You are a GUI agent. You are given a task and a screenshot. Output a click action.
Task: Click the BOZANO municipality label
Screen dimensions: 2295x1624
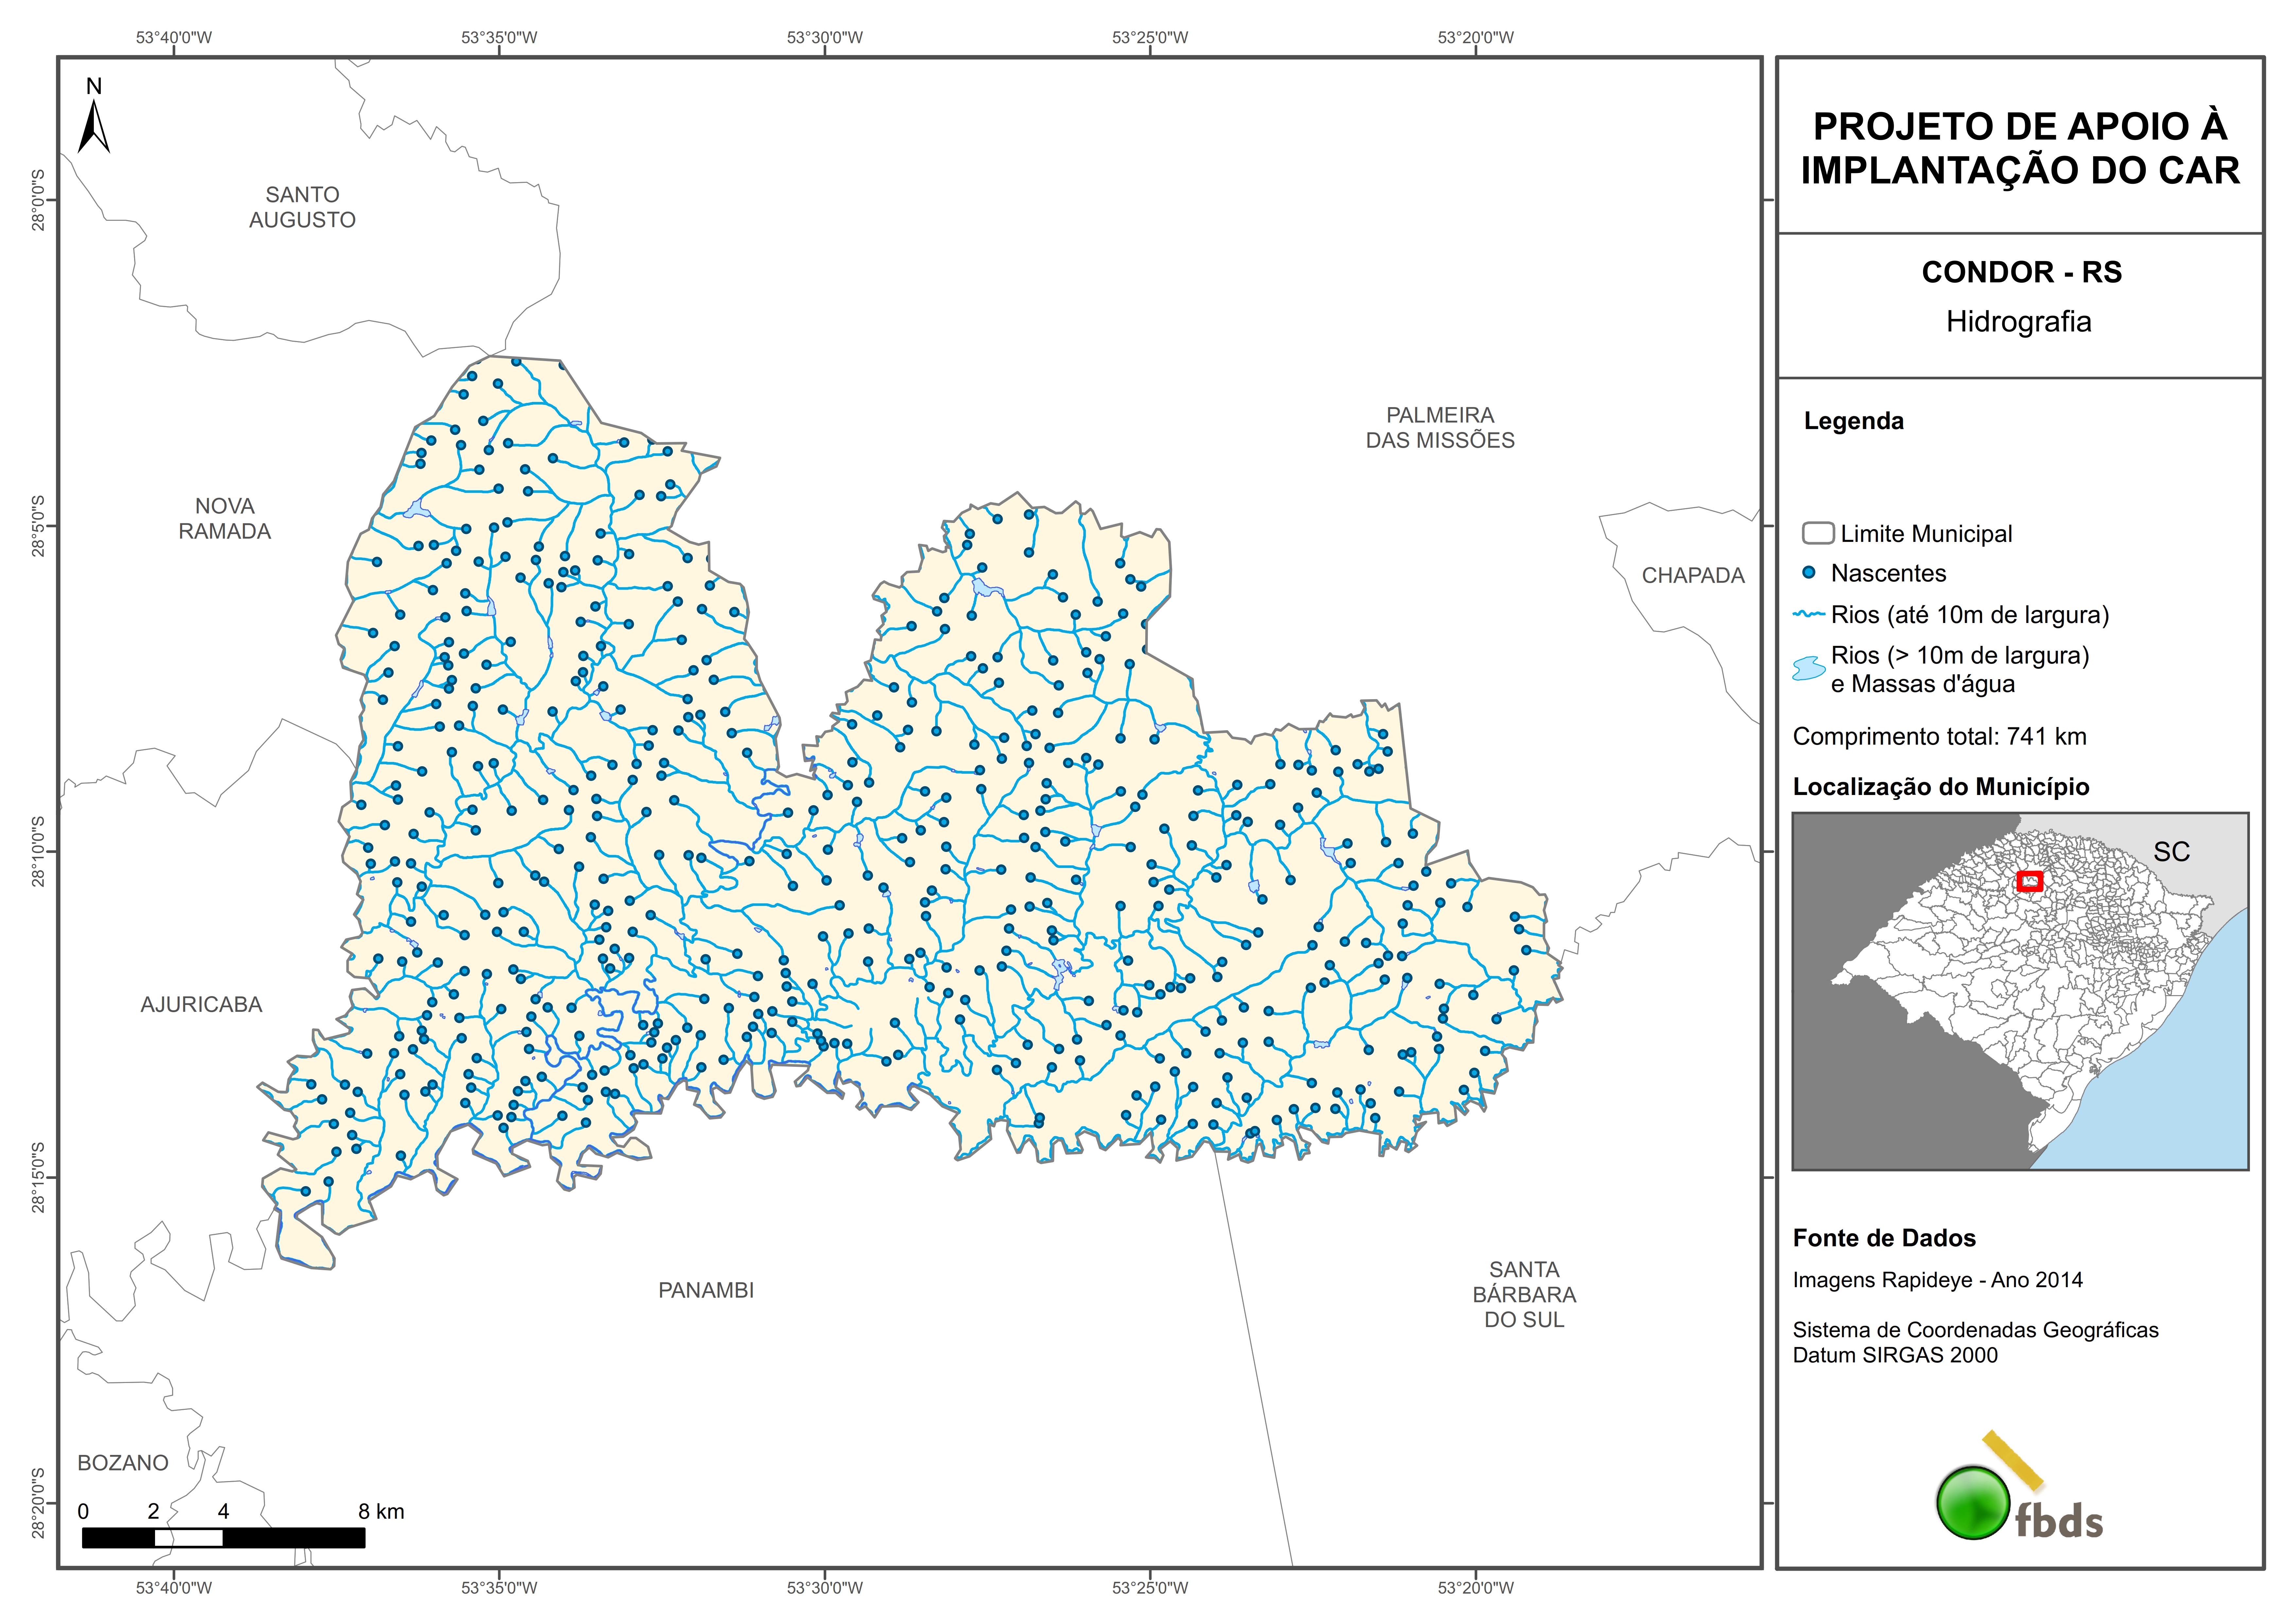123,1462
